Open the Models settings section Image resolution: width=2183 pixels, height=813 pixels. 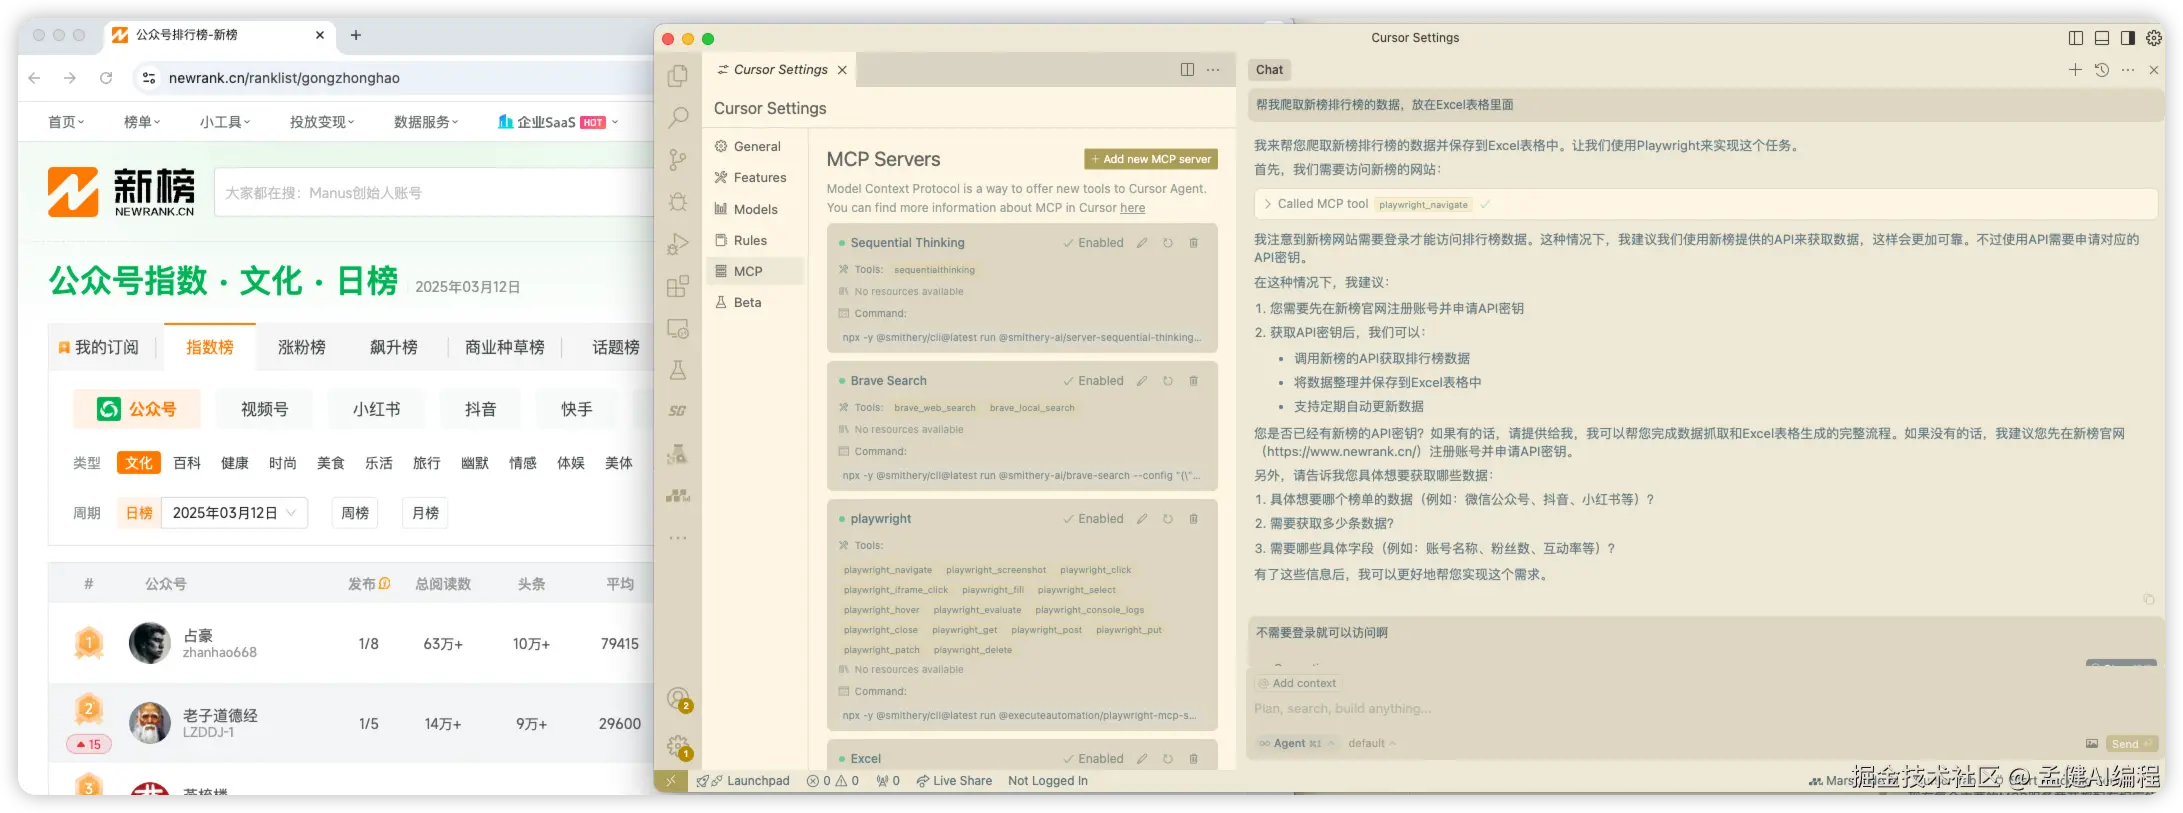(756, 209)
